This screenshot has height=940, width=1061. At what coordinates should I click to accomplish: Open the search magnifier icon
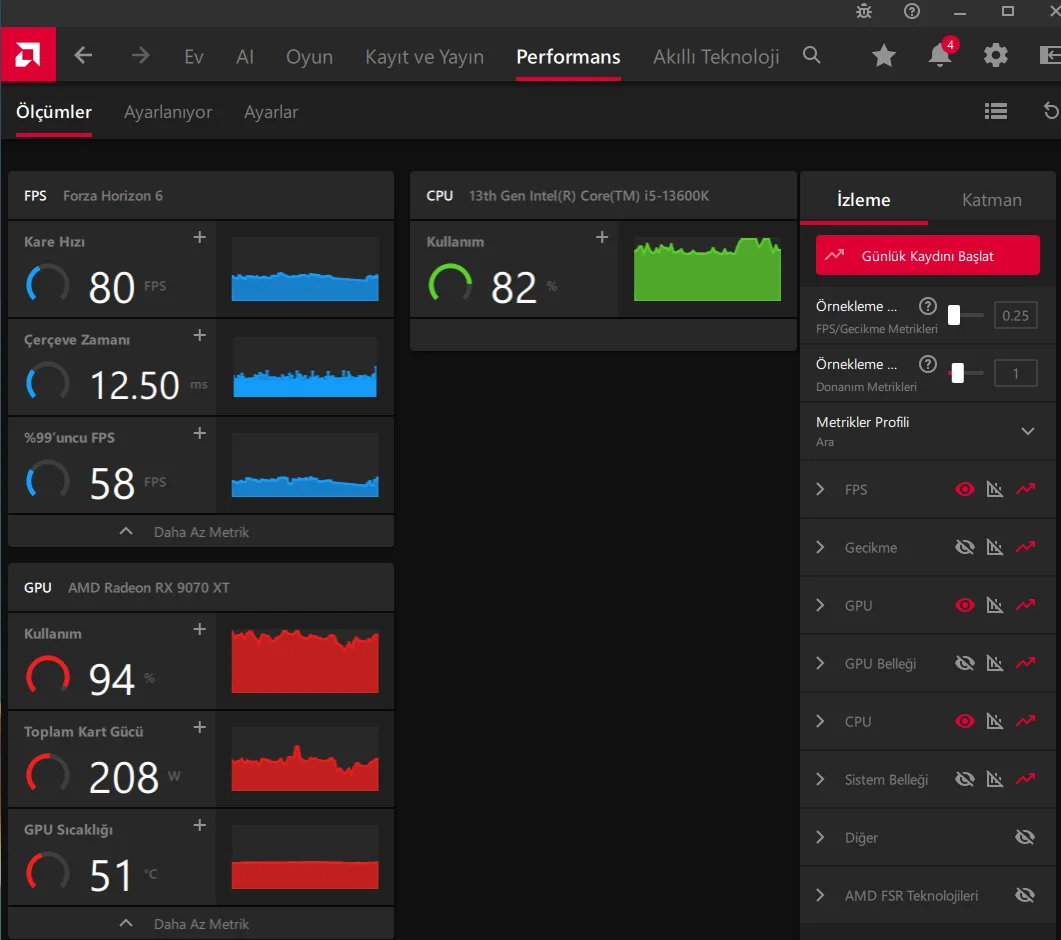pyautogui.click(x=811, y=55)
